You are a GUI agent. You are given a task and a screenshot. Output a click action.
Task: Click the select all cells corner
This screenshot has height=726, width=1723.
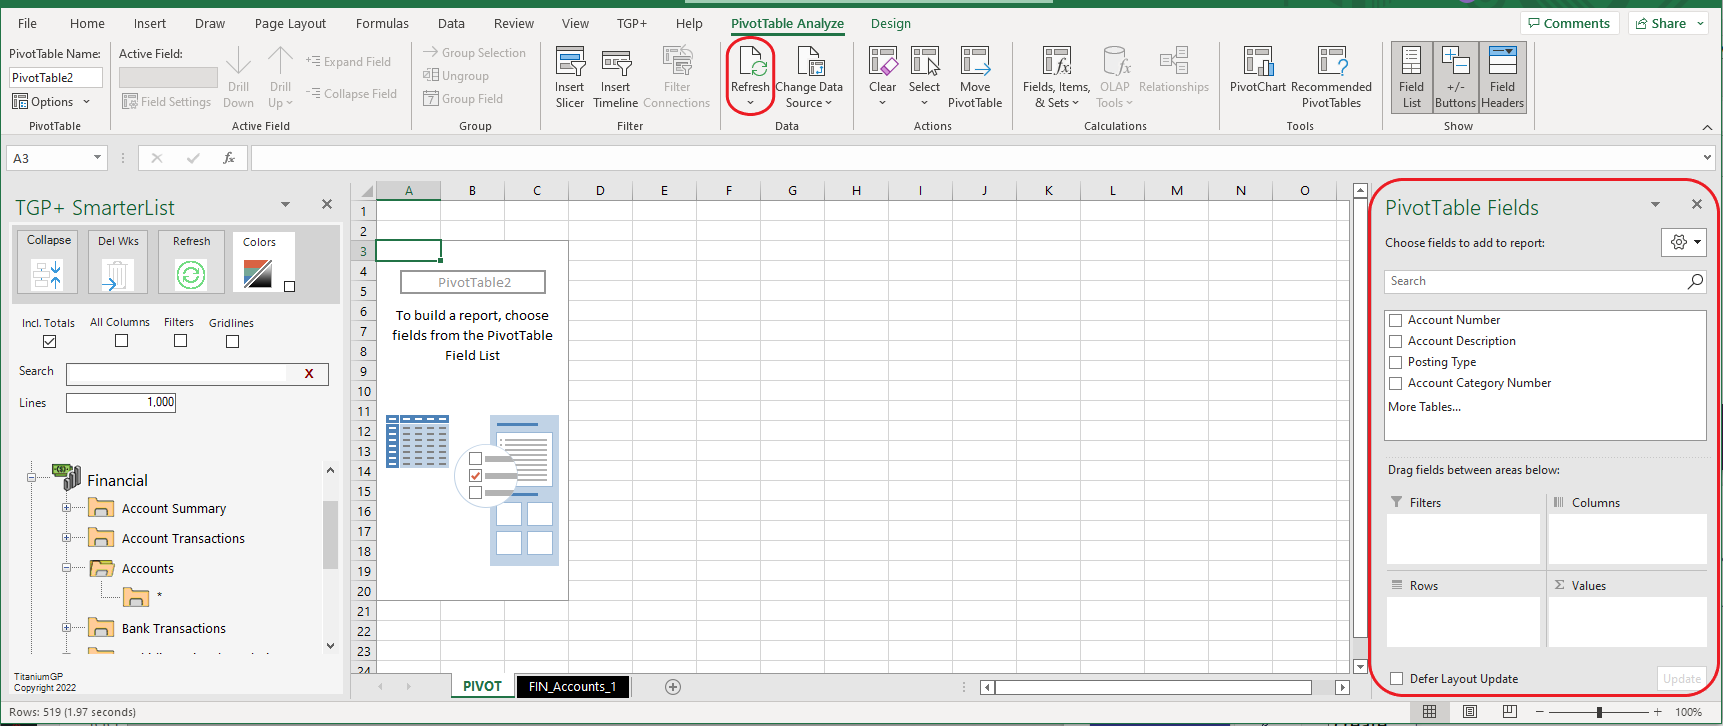tap(365, 191)
